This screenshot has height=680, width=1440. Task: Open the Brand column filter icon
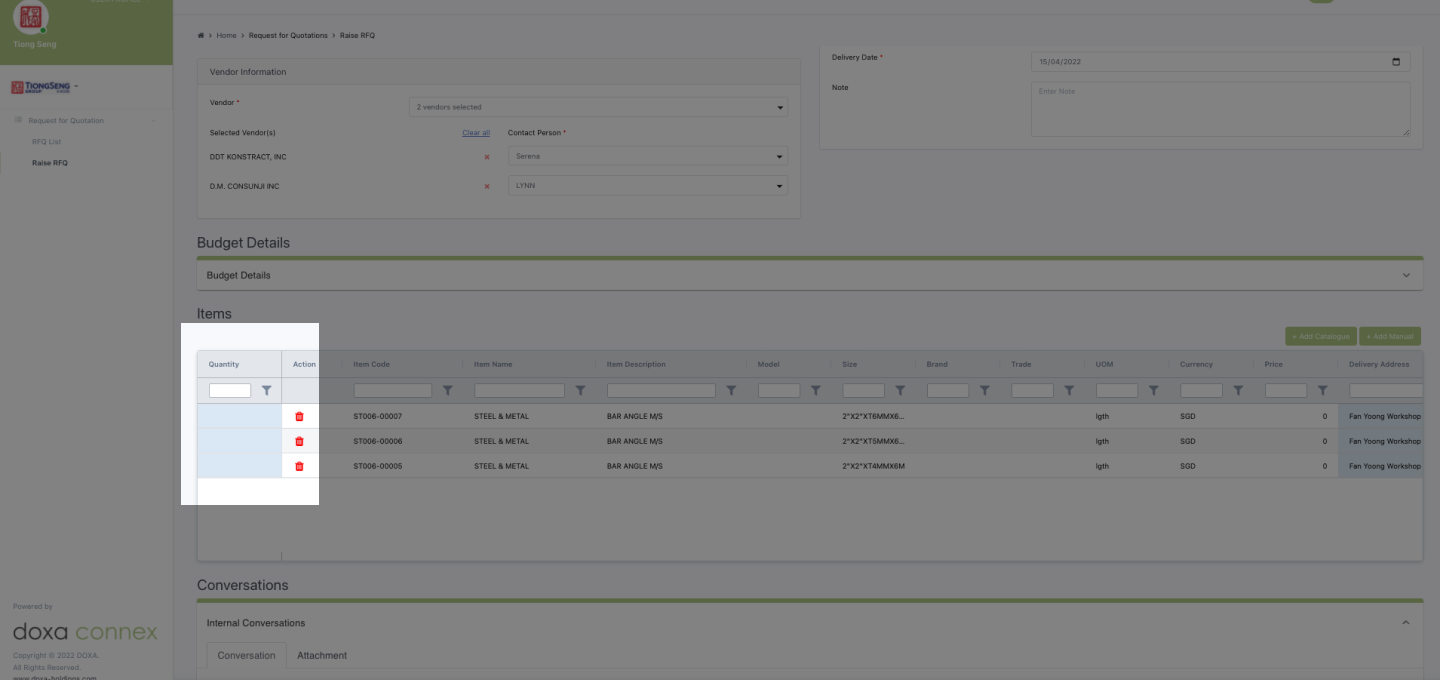click(x=984, y=391)
